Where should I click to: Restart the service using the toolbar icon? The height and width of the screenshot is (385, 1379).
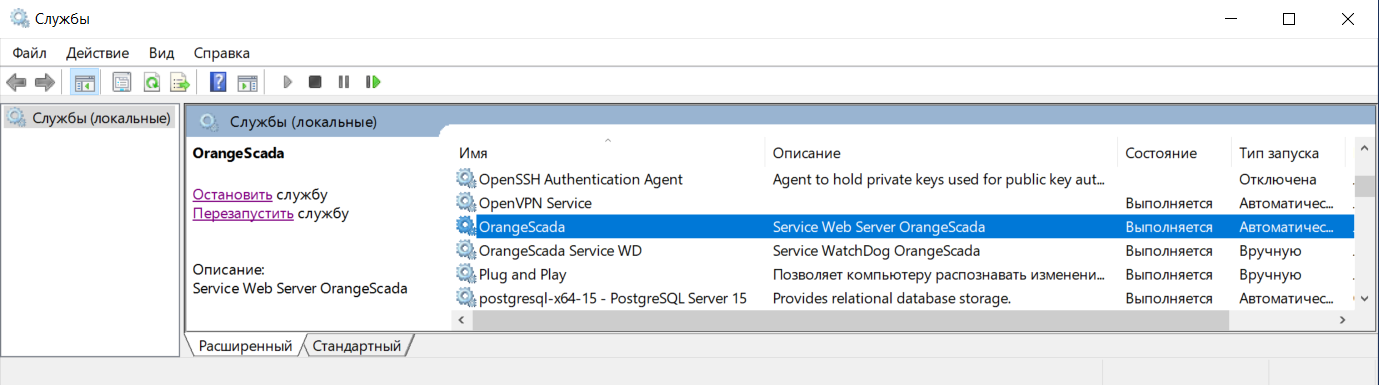tap(373, 82)
